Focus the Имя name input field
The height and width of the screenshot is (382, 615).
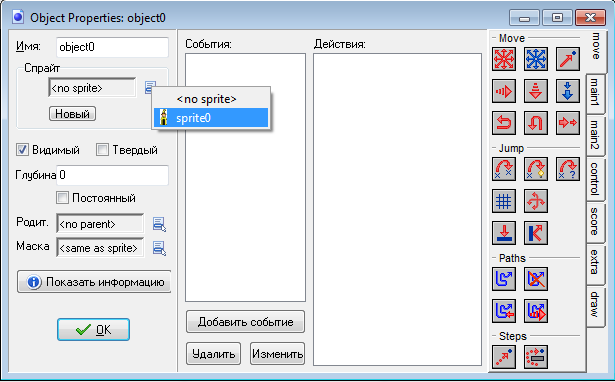click(113, 47)
